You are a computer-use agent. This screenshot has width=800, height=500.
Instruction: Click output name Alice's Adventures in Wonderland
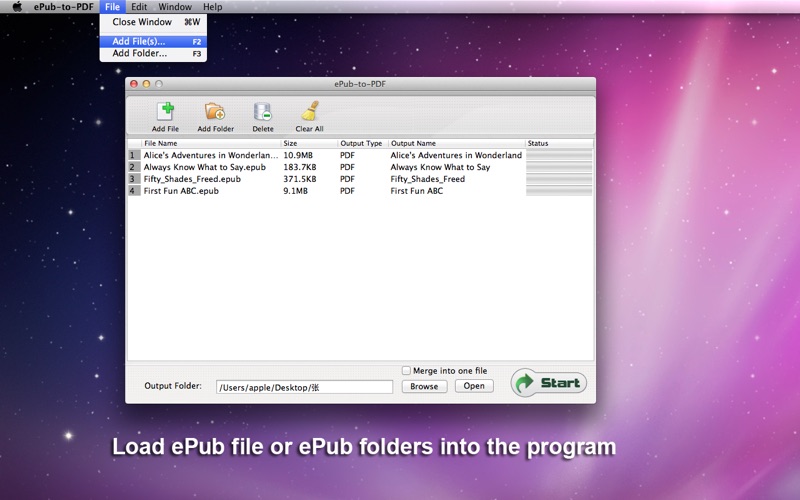(x=456, y=155)
